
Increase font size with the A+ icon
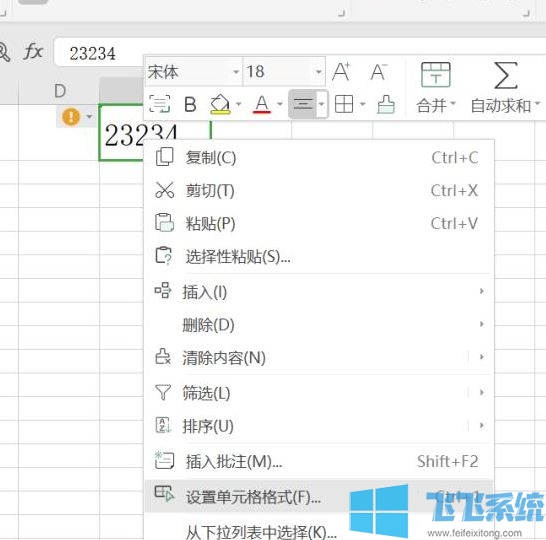[x=341, y=72]
